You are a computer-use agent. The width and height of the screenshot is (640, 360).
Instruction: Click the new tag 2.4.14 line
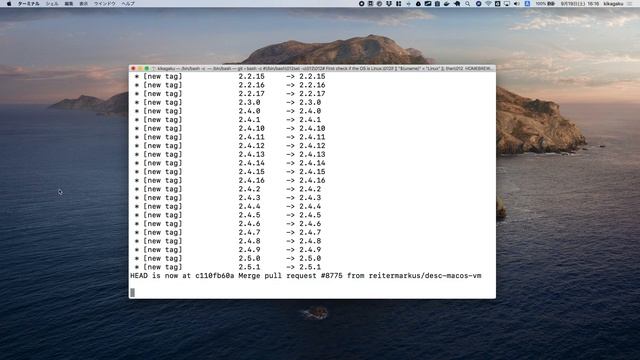click(230, 163)
